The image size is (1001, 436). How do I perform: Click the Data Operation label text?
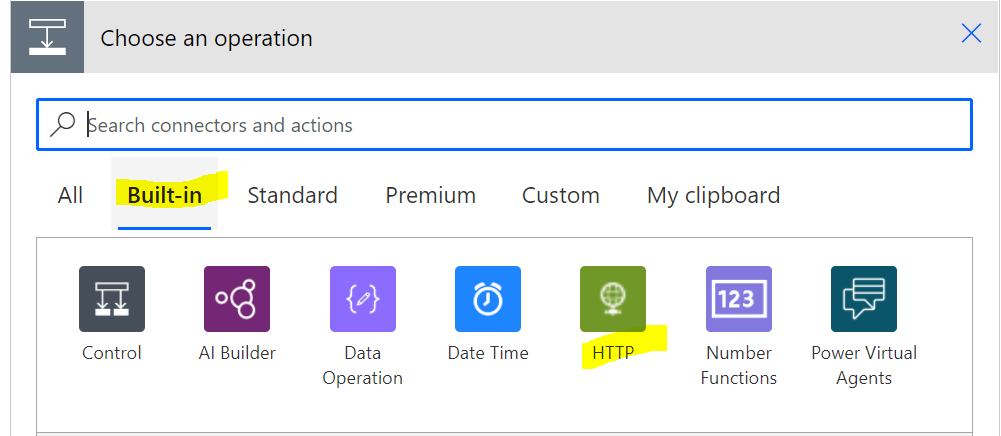pyautogui.click(x=363, y=365)
